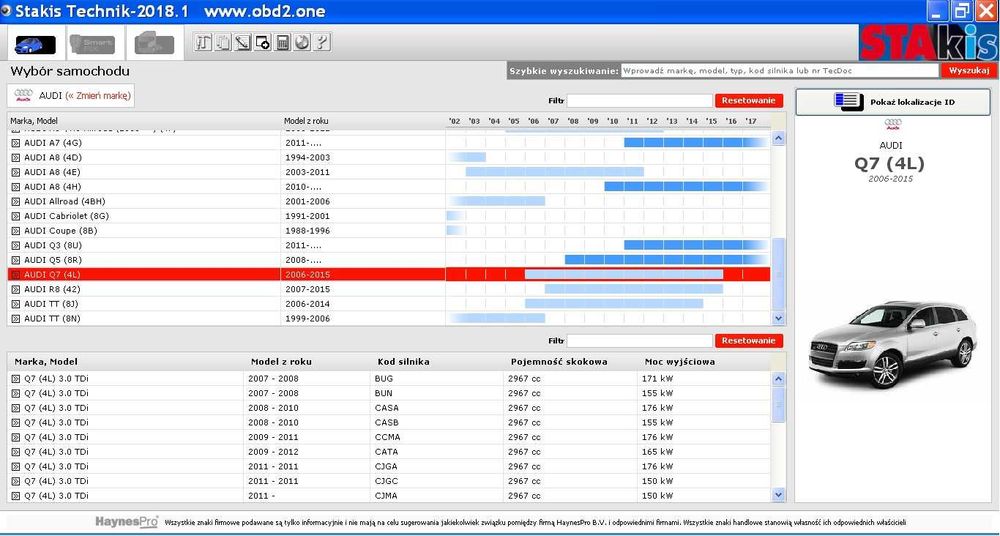
Task: Focus the lower Filtr input field
Action: [640, 341]
